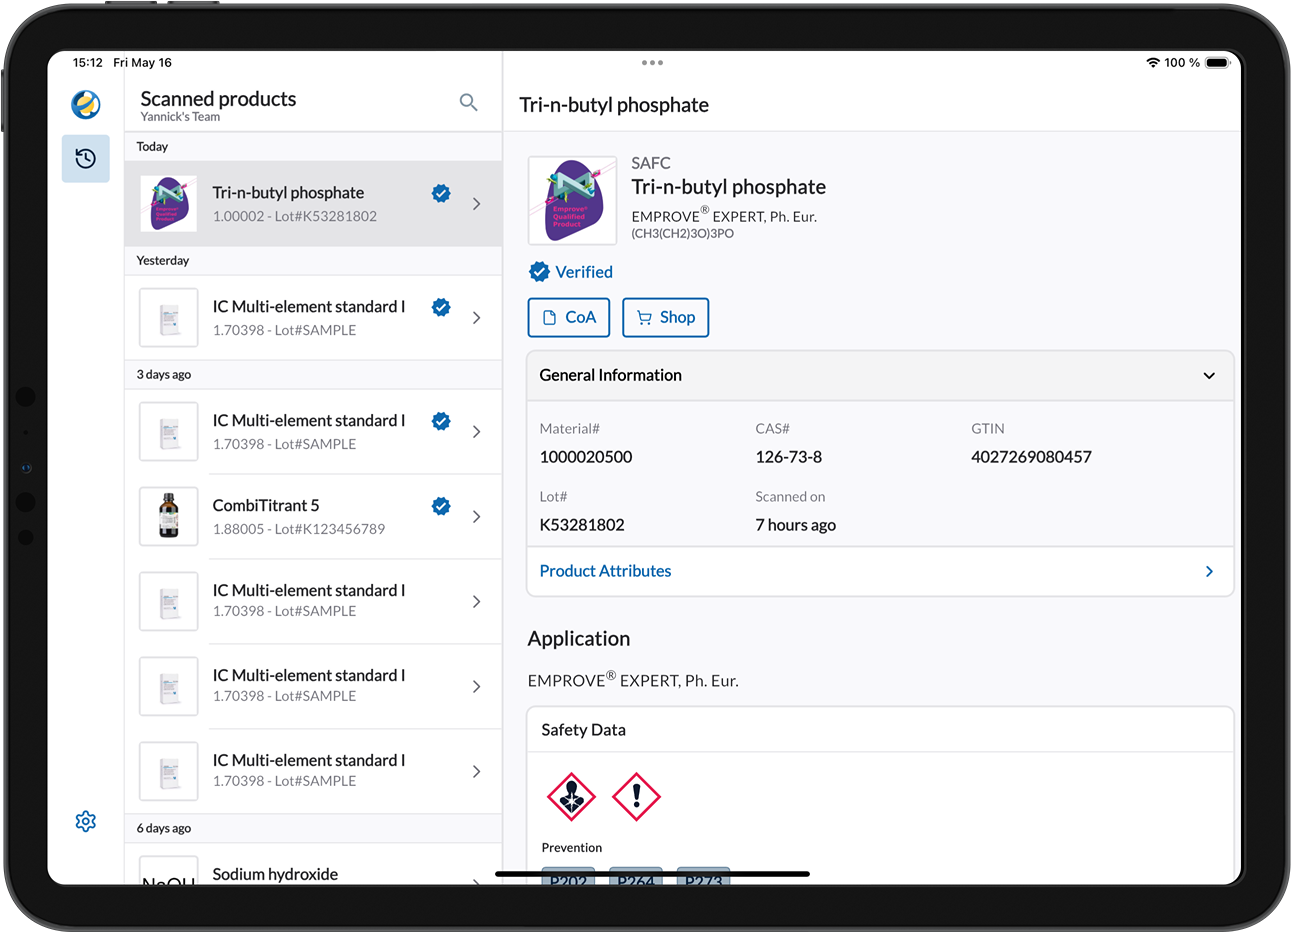
Task: Open CombiTitrant 5 item chevron
Action: pos(476,517)
